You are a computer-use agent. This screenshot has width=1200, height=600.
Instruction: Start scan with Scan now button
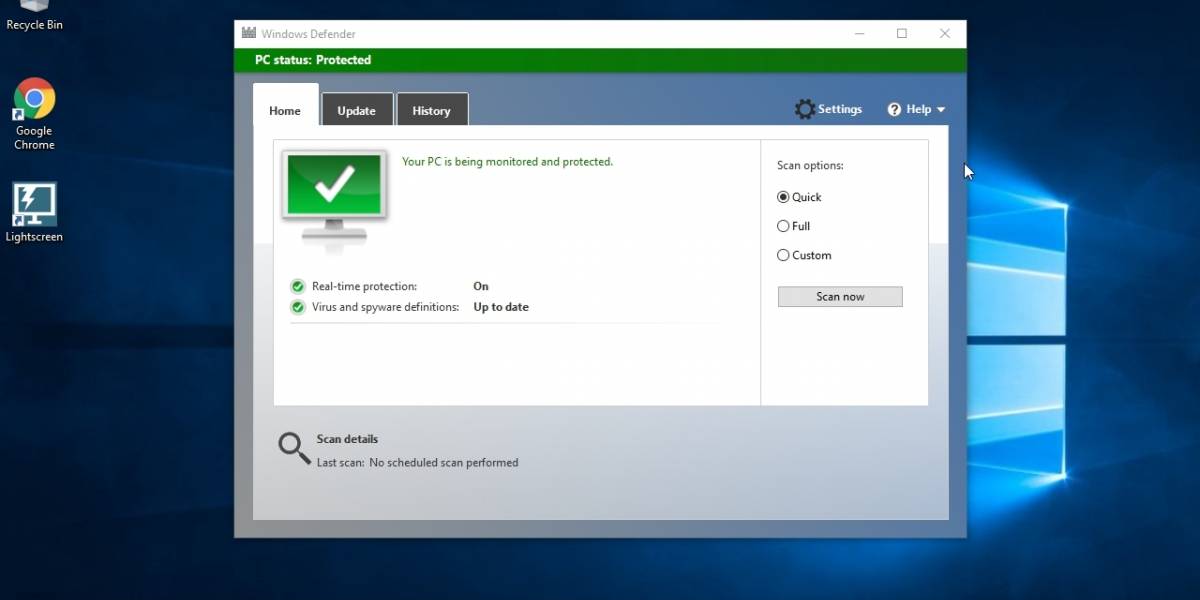tap(840, 297)
